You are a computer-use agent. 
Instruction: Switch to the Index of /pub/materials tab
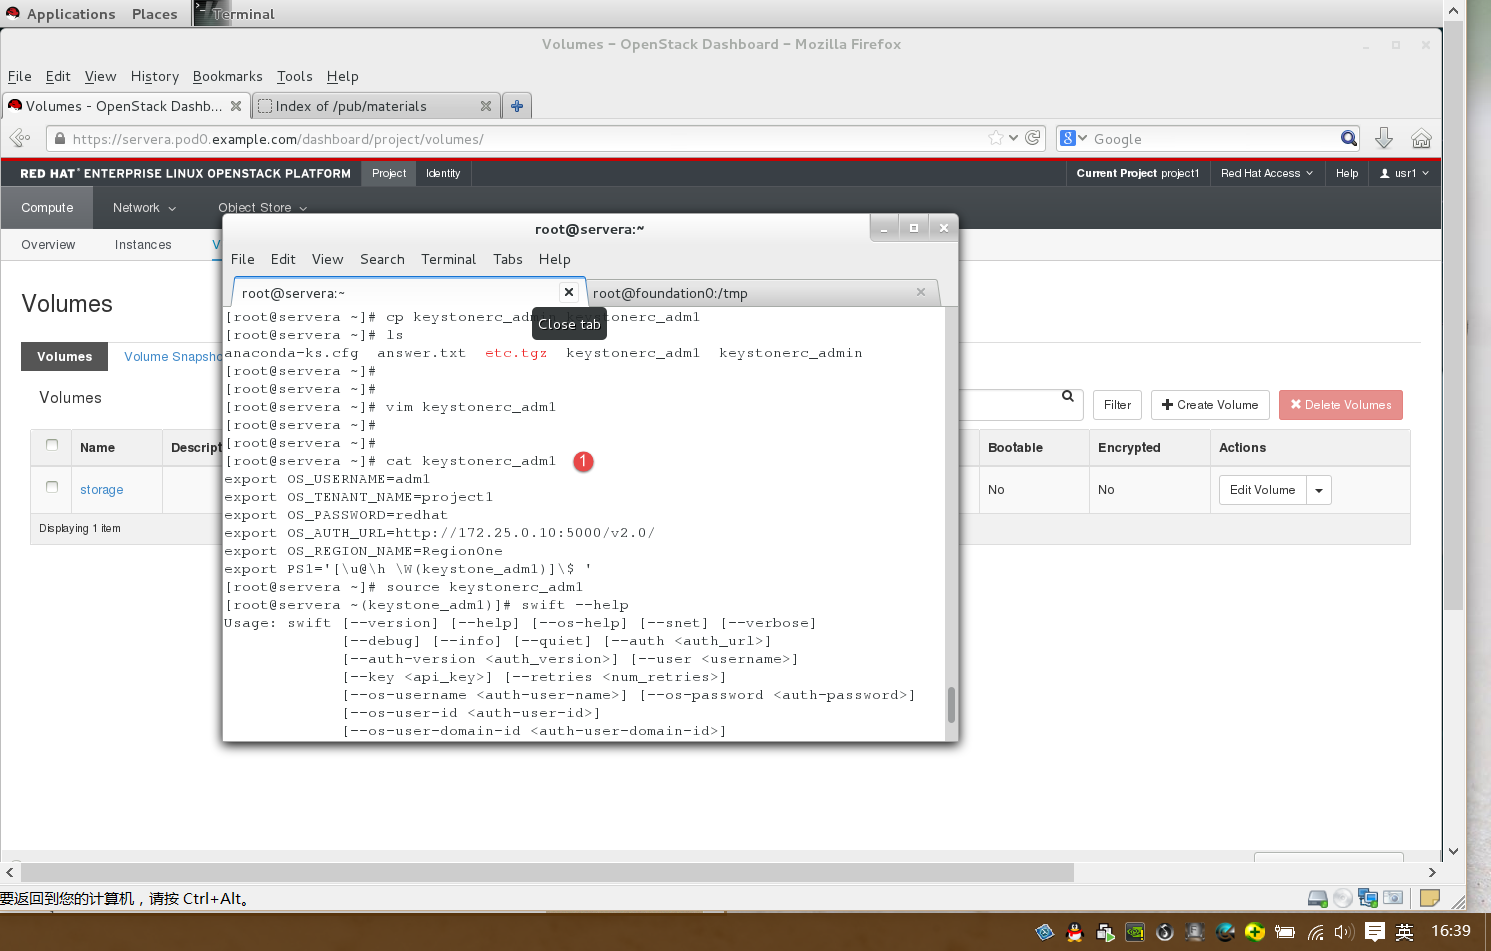(375, 106)
